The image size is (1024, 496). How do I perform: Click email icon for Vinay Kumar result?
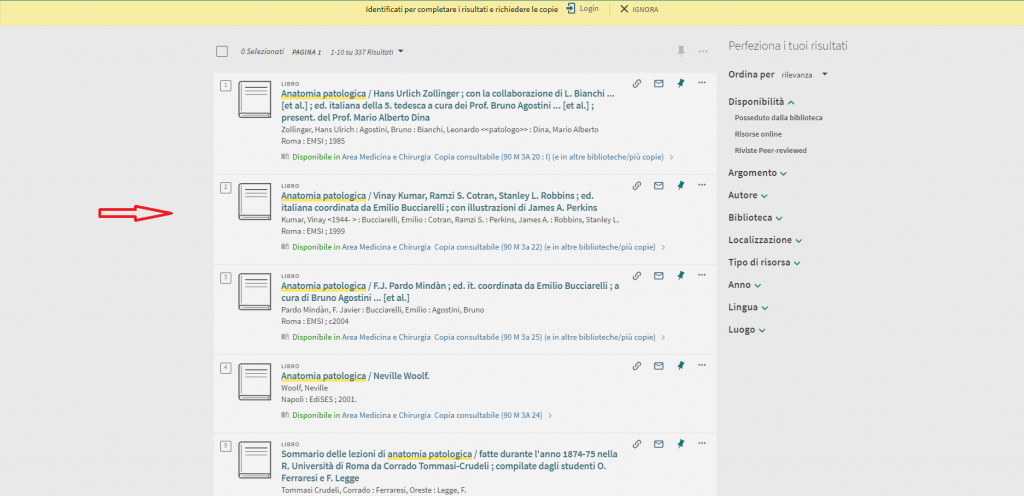click(658, 185)
